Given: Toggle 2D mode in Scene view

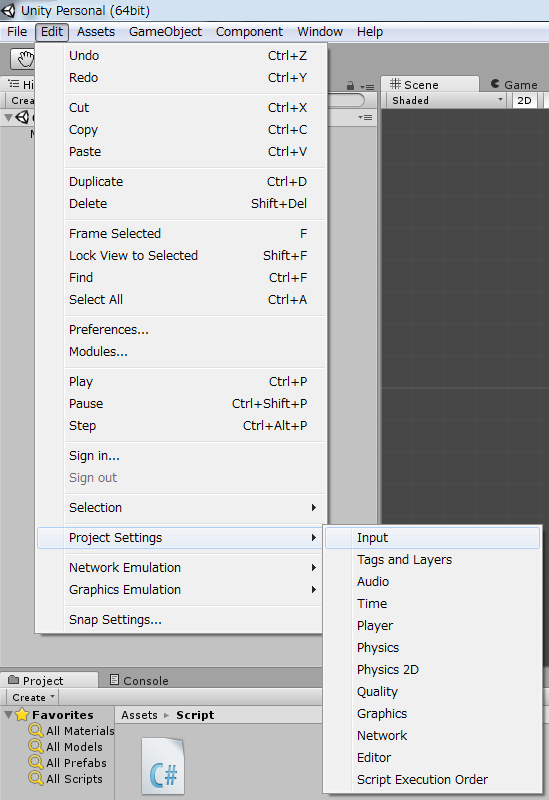Looking at the screenshot, I should [x=524, y=101].
